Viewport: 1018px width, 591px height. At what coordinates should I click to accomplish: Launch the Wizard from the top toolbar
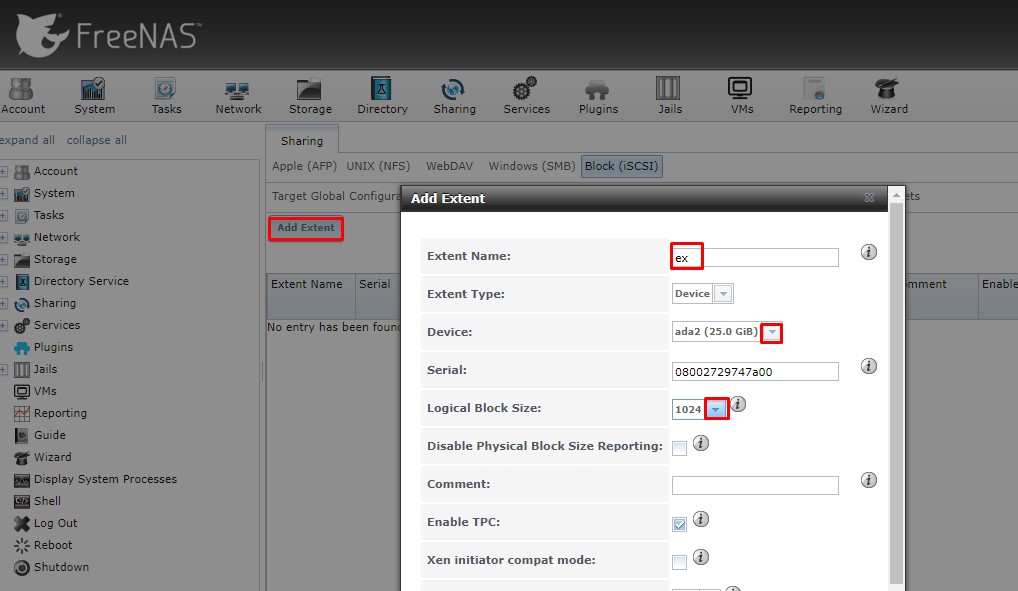(x=888, y=96)
